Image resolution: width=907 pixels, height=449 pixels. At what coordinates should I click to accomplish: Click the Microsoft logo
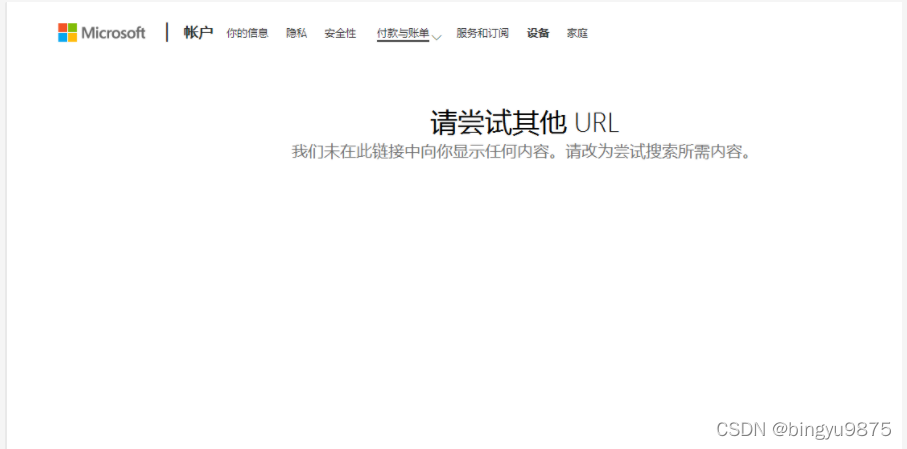[x=101, y=33]
